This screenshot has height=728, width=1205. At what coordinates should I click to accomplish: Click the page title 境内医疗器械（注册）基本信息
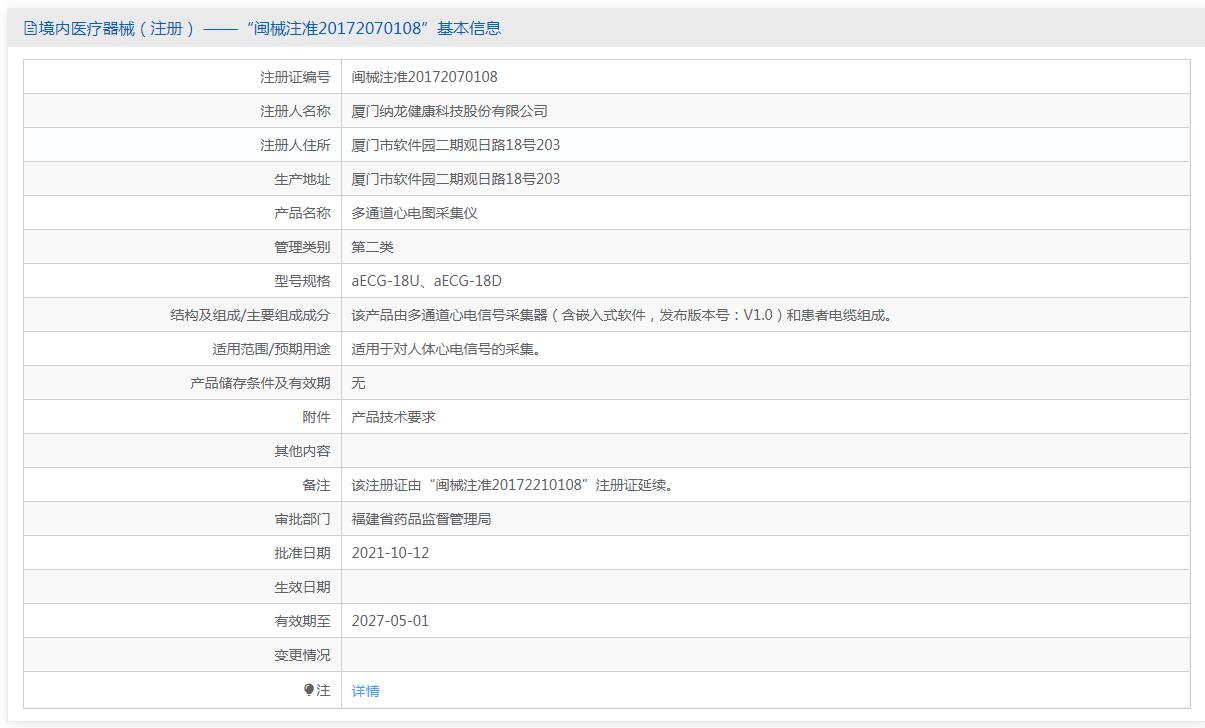coord(269,29)
